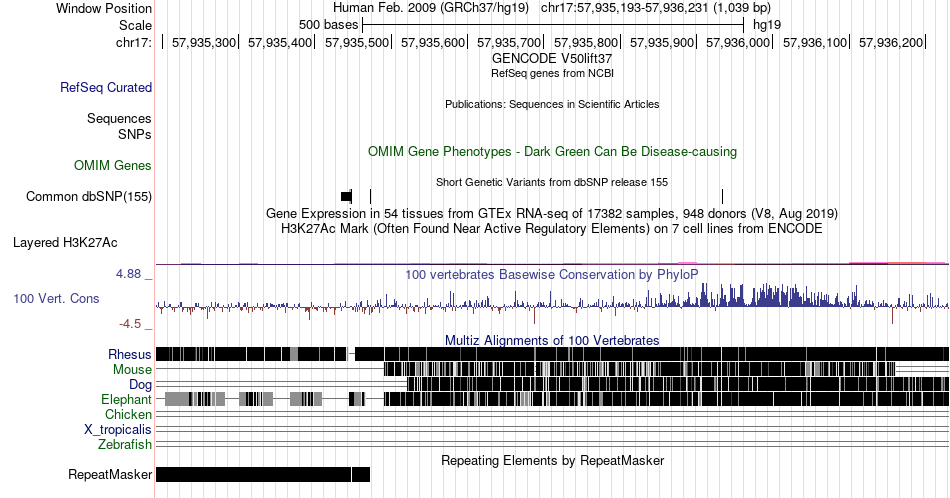Click the GENCODE V50lift37 track title
Screen dimensions: 950x498
click(x=552, y=59)
